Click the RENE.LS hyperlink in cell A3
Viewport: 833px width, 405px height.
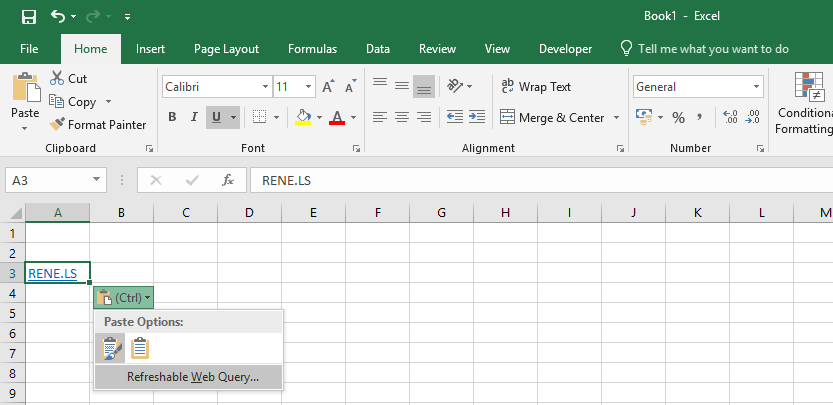[x=53, y=273]
